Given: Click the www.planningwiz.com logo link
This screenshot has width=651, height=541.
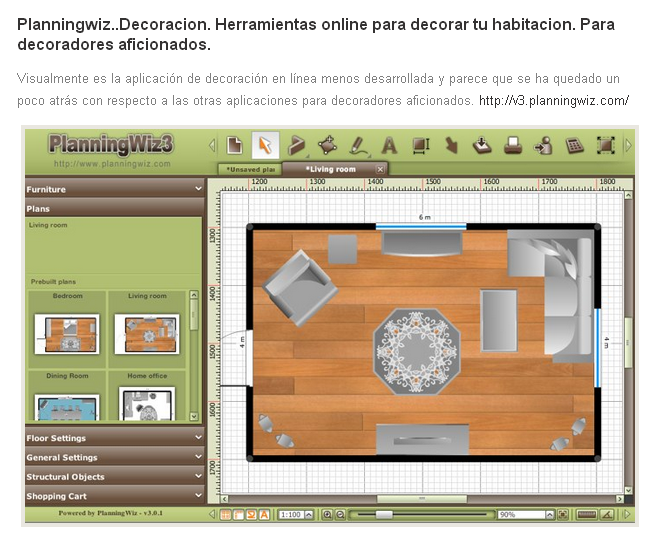Looking at the screenshot, I should 112,164.
